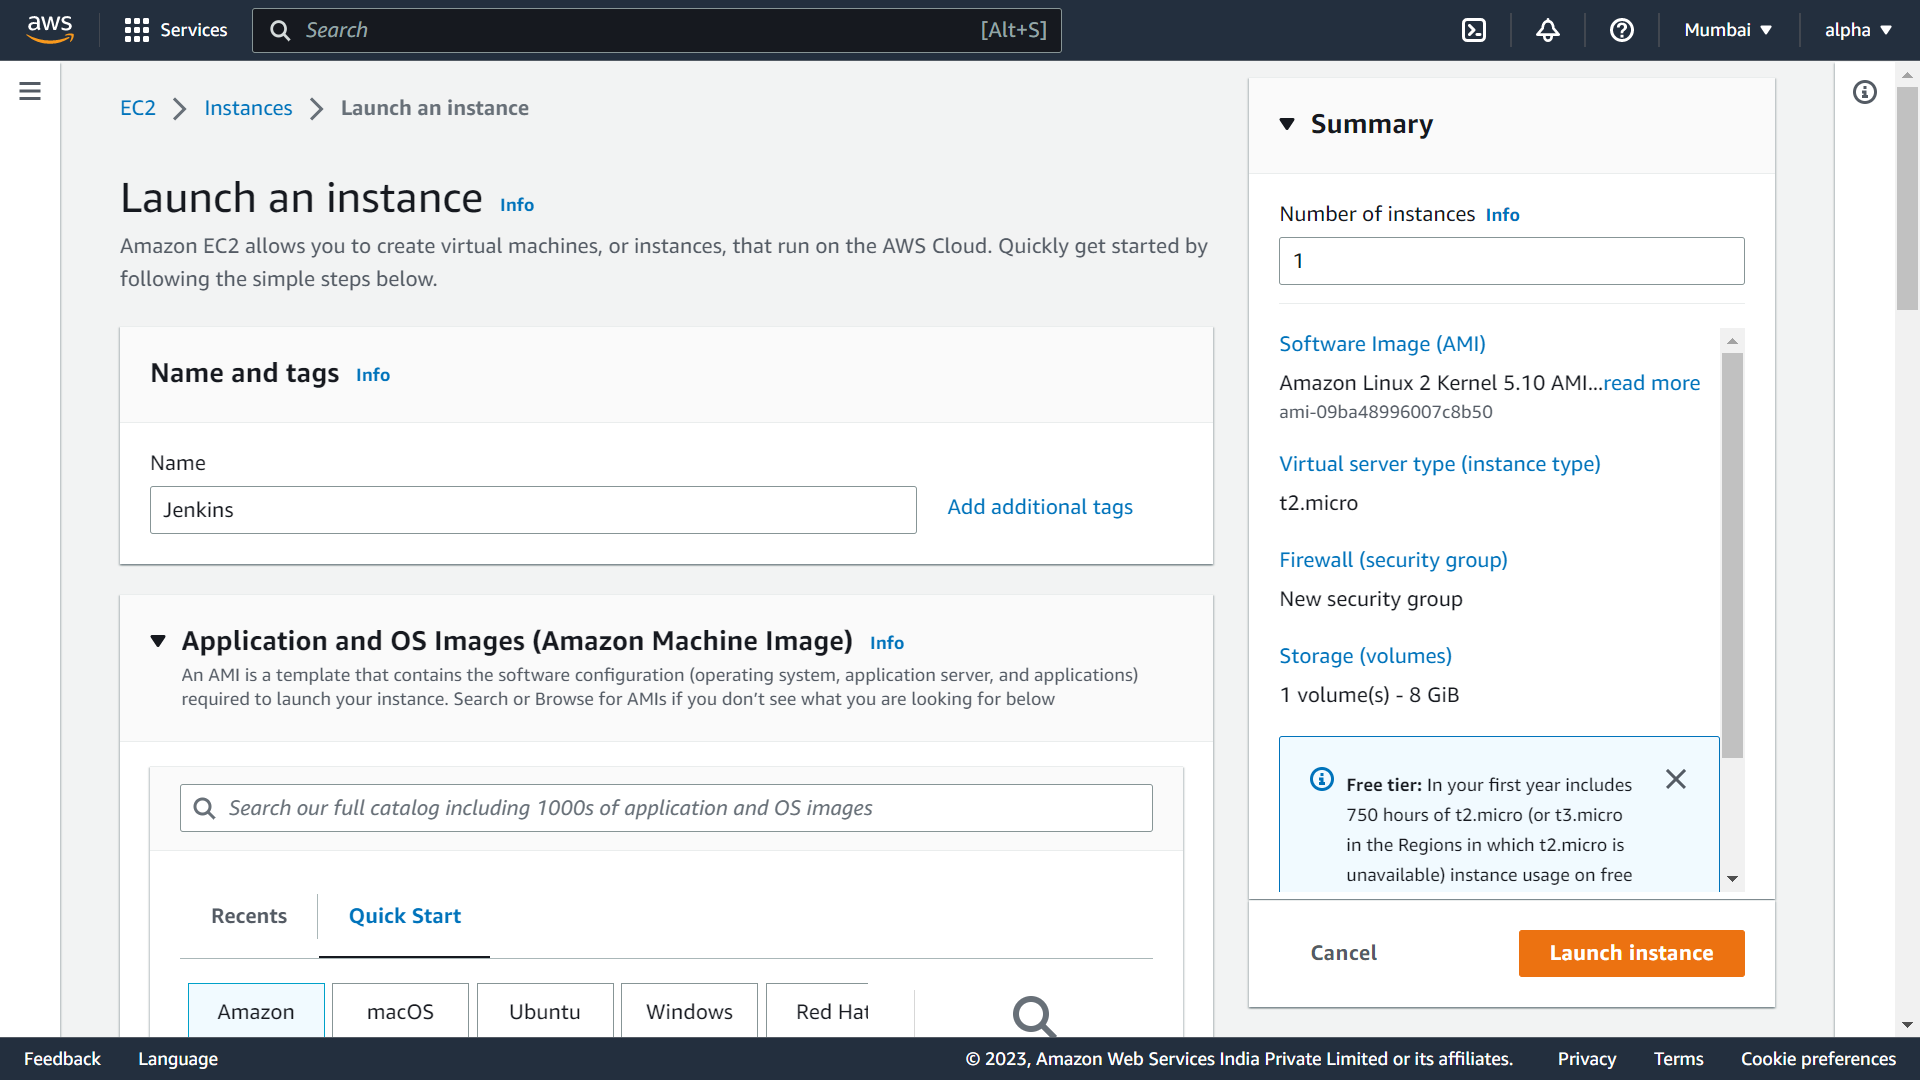The width and height of the screenshot is (1920, 1080).
Task: Dismiss the Free tier notice
Action: pyautogui.click(x=1676, y=779)
